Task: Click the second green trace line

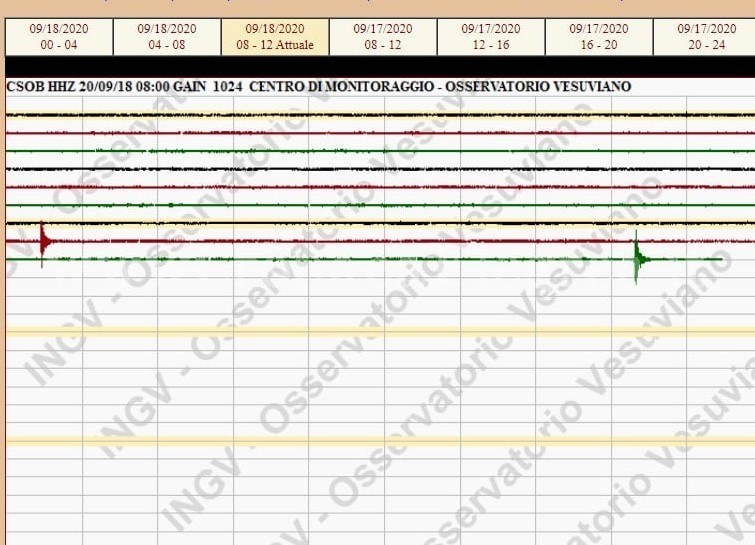Action: (x=380, y=205)
